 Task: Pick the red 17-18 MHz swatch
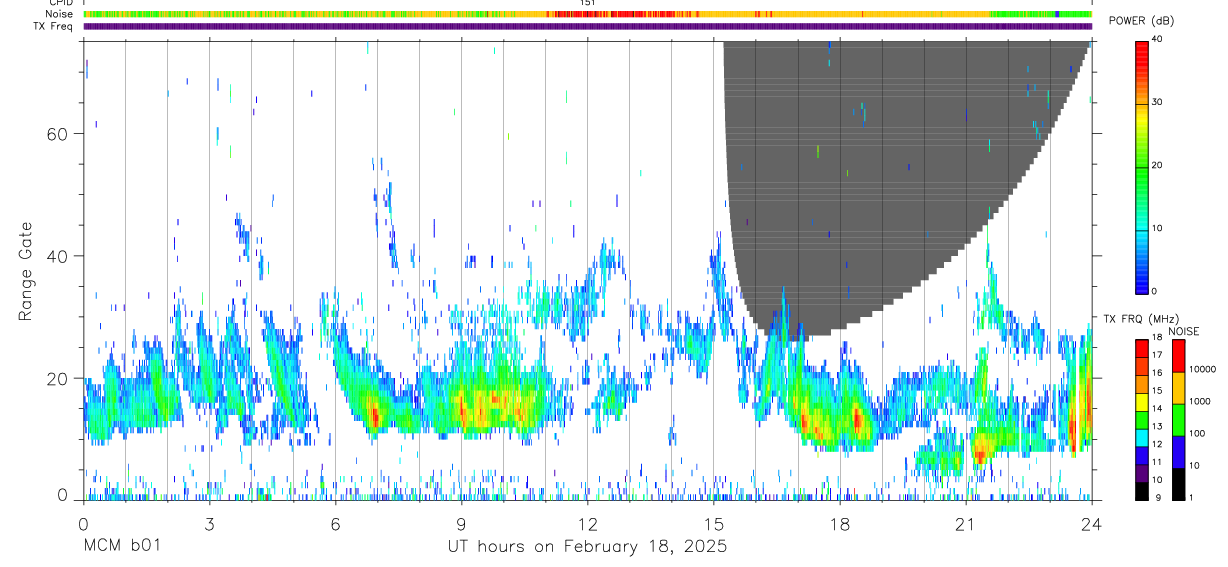click(x=1142, y=348)
